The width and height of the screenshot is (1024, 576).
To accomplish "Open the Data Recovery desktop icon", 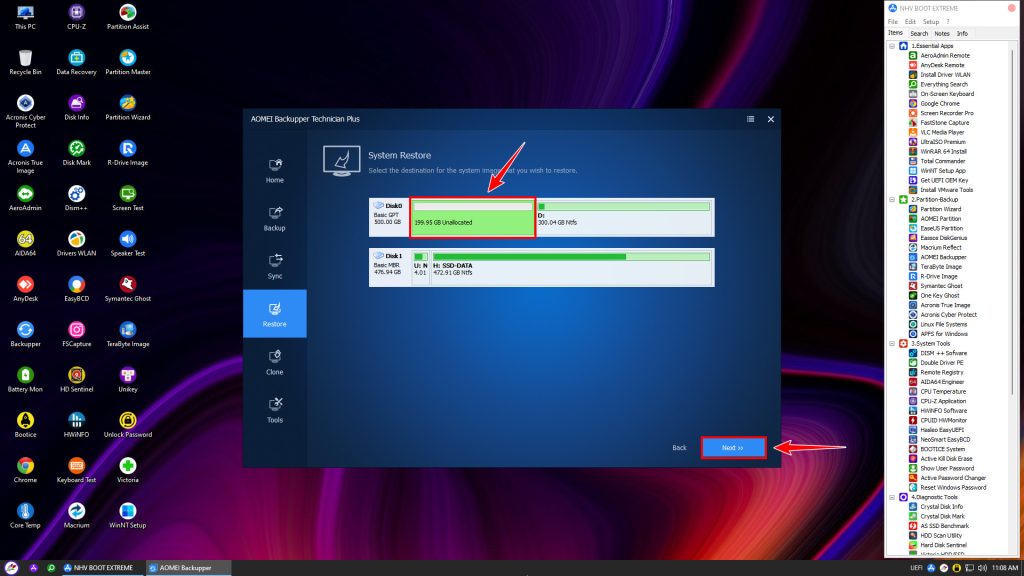I will click(x=76, y=63).
